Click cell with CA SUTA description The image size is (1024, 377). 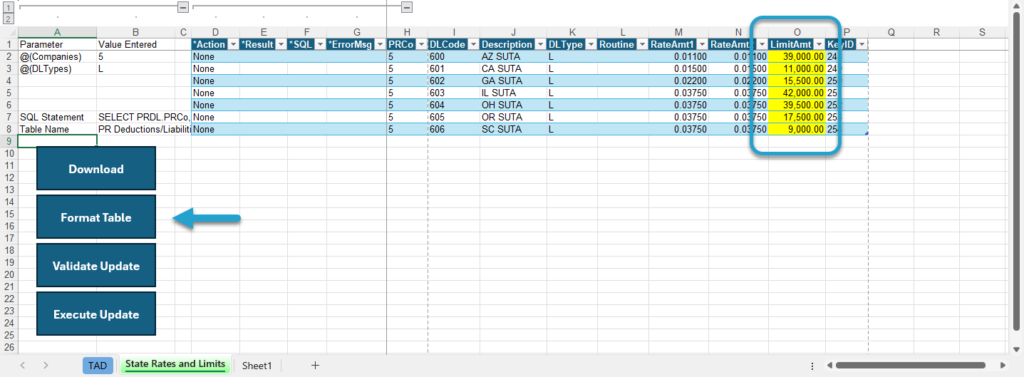(x=513, y=69)
